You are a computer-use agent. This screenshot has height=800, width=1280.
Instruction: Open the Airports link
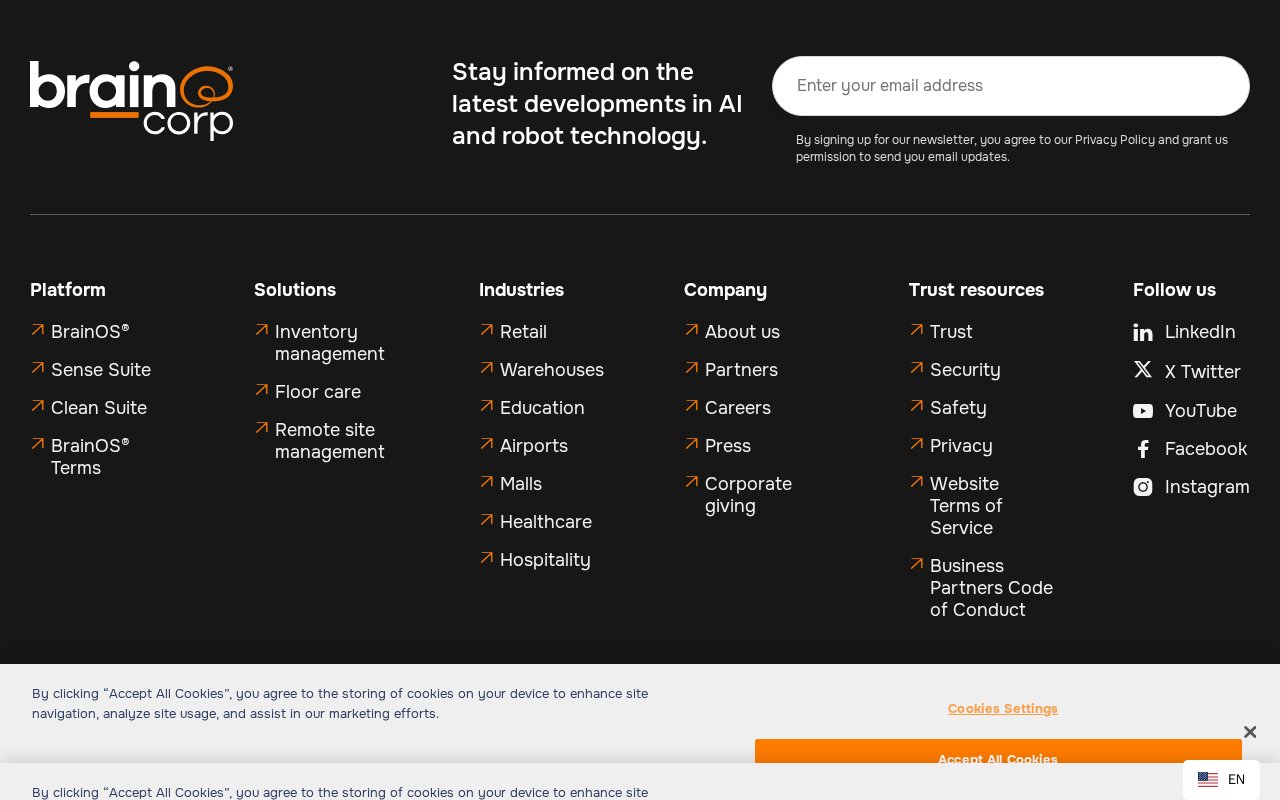(534, 446)
